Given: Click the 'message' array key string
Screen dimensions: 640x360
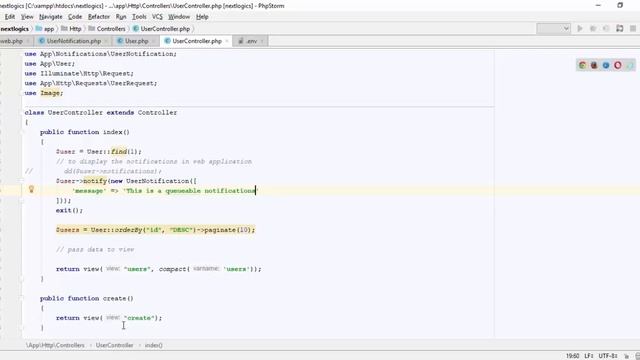Looking at the screenshot, I should pos(89,191).
